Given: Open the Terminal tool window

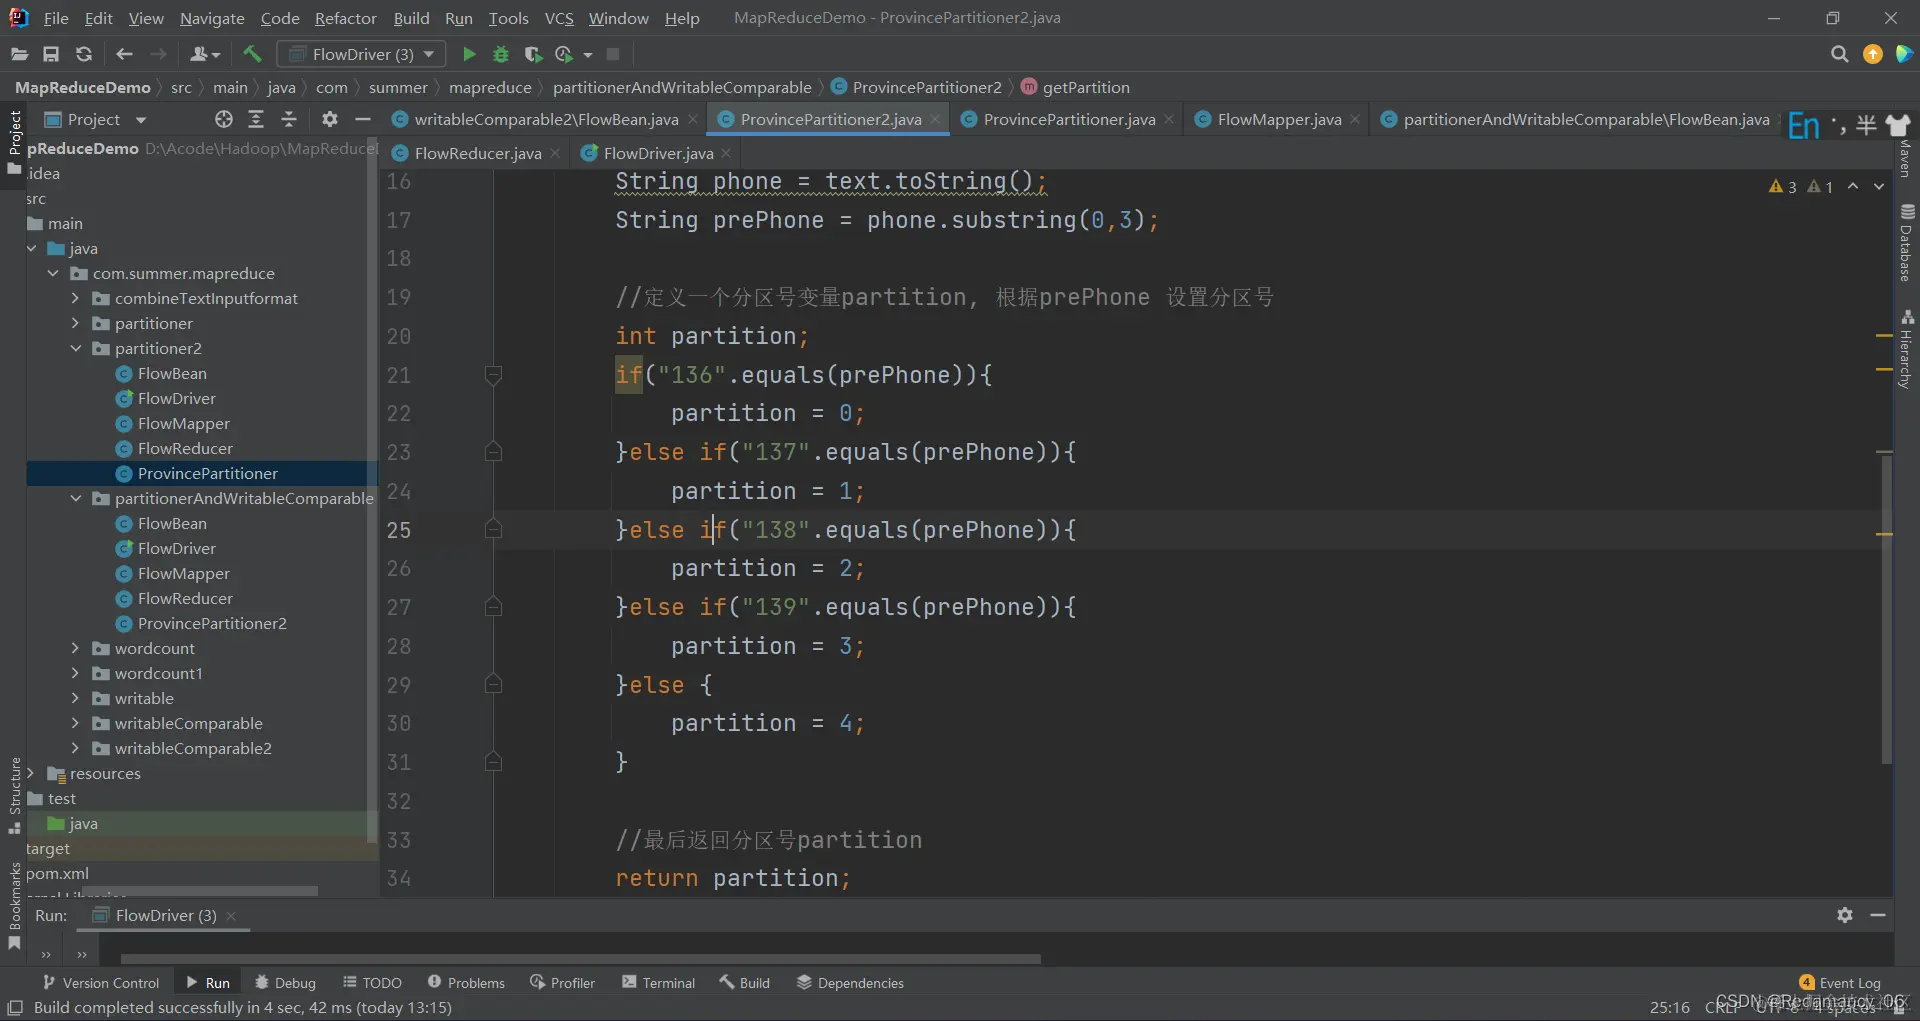Looking at the screenshot, I should pyautogui.click(x=658, y=983).
